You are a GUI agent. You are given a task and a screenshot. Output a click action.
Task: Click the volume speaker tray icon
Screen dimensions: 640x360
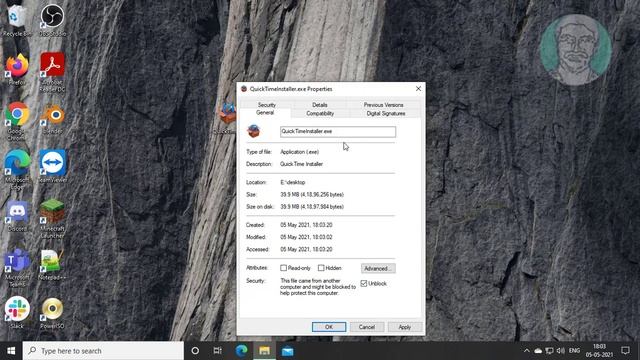[x=561, y=351]
